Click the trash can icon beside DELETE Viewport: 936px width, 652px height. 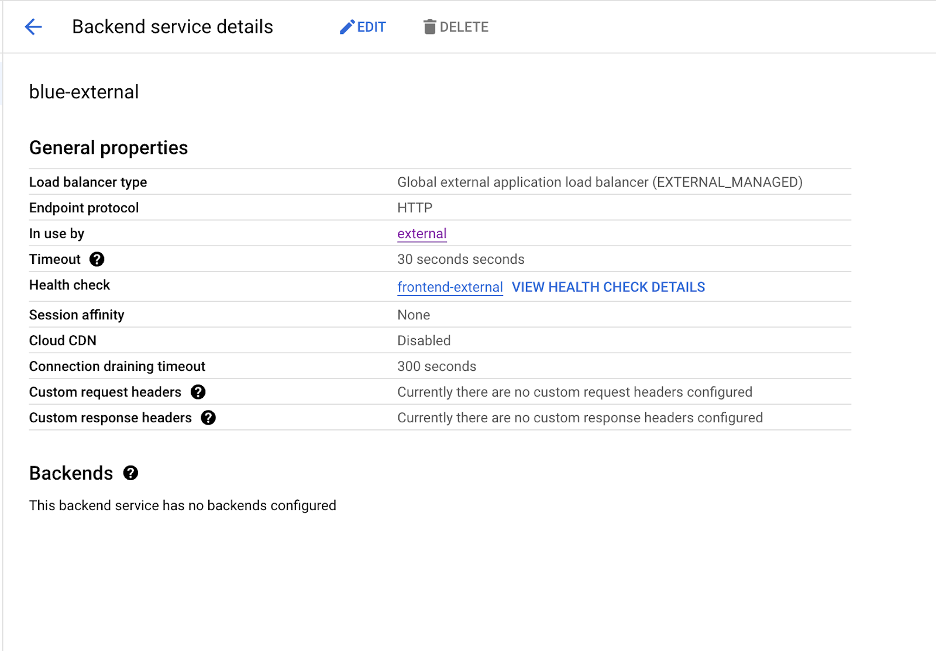(430, 27)
